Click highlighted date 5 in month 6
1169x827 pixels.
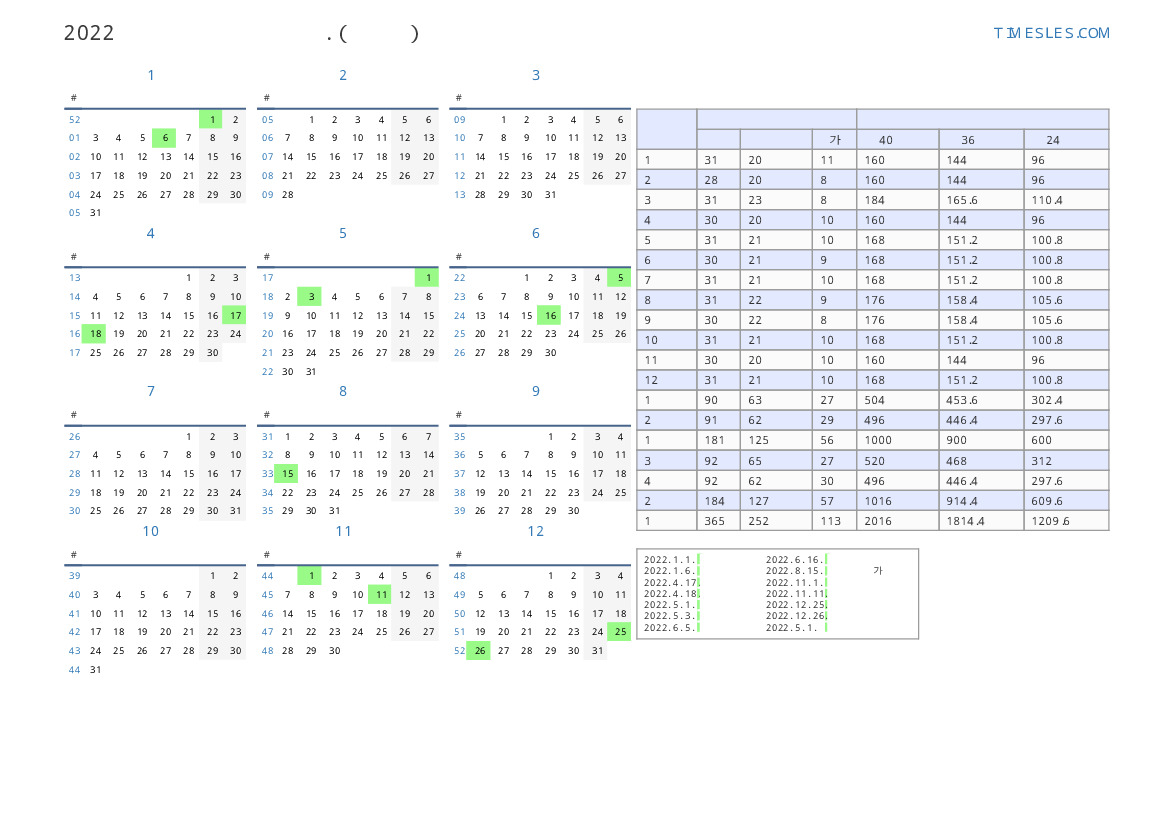pyautogui.click(x=620, y=277)
